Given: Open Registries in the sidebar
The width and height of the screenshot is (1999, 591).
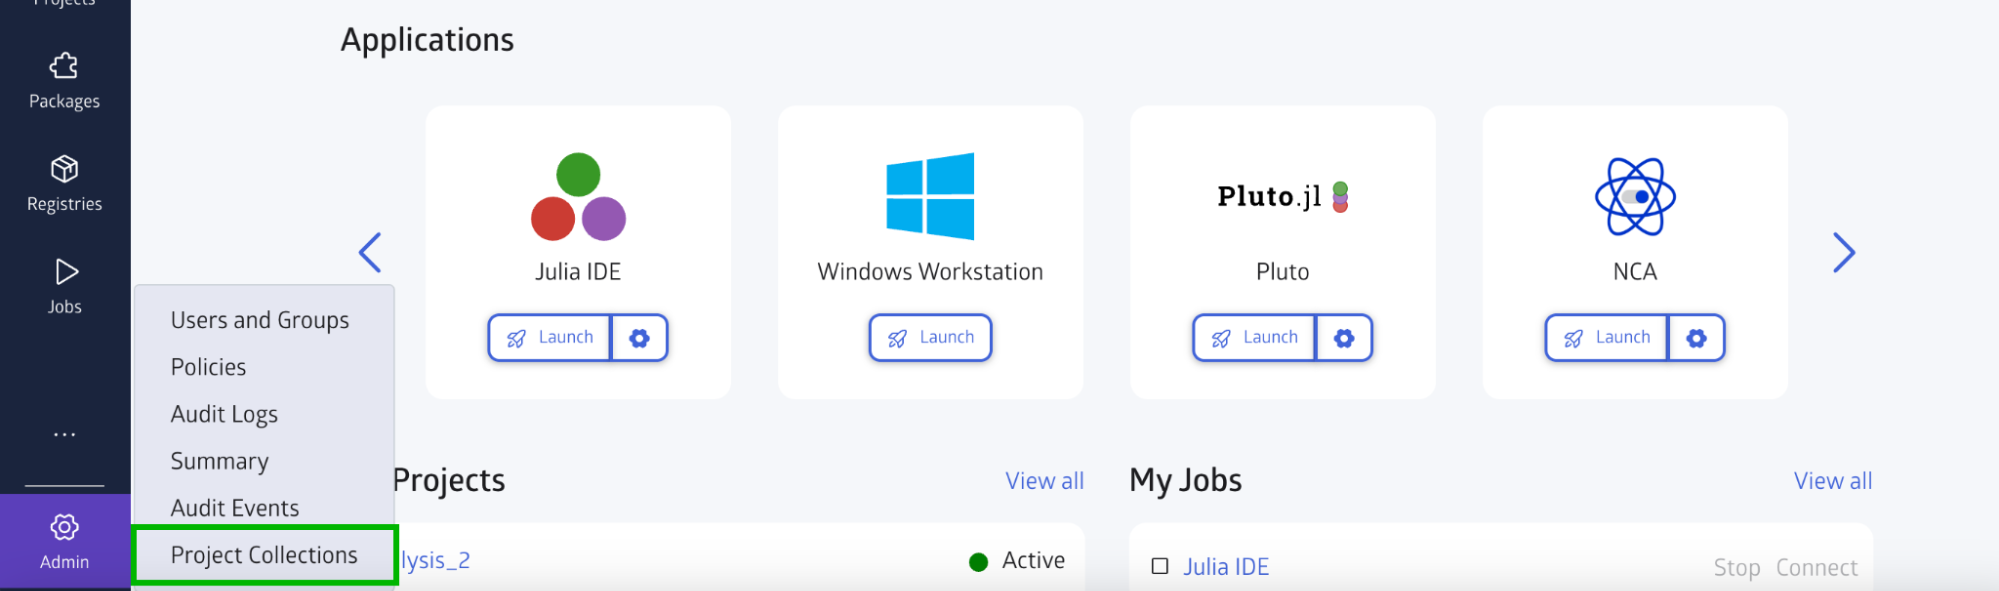Looking at the screenshot, I should (64, 184).
